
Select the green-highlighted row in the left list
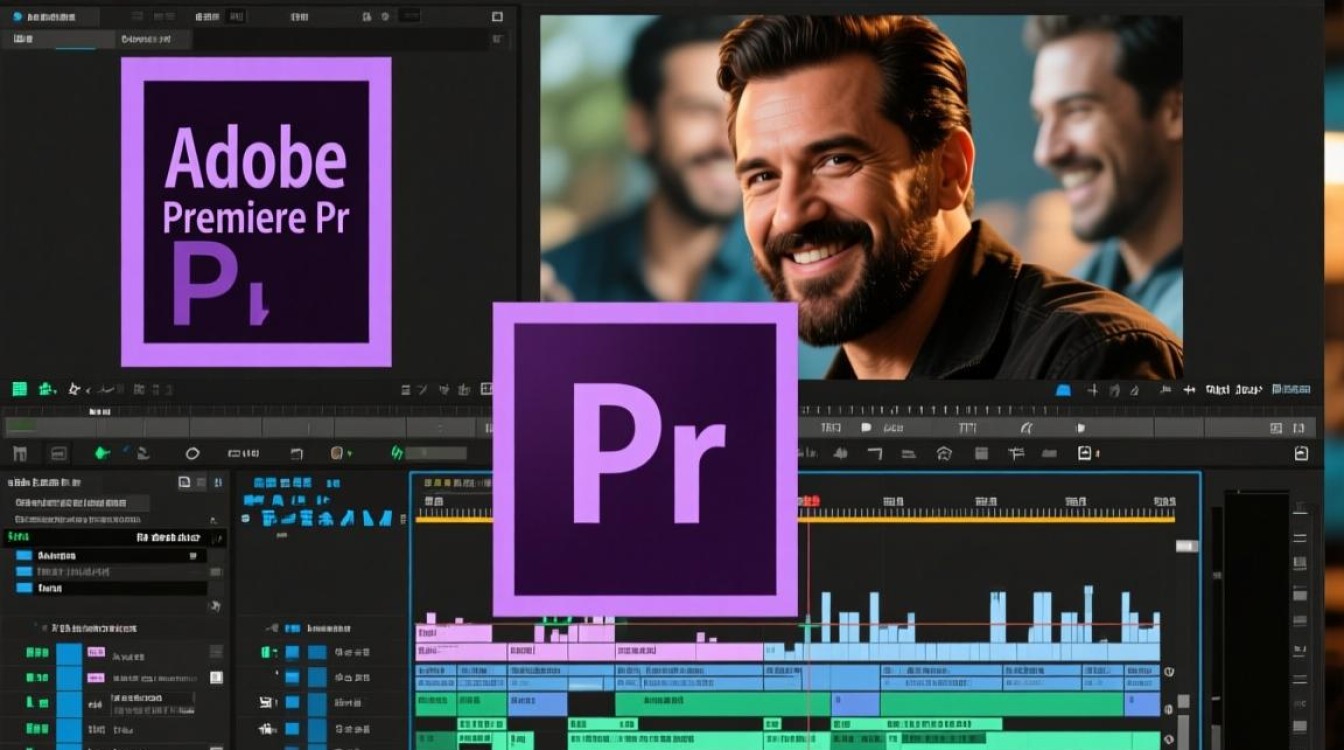[115, 538]
